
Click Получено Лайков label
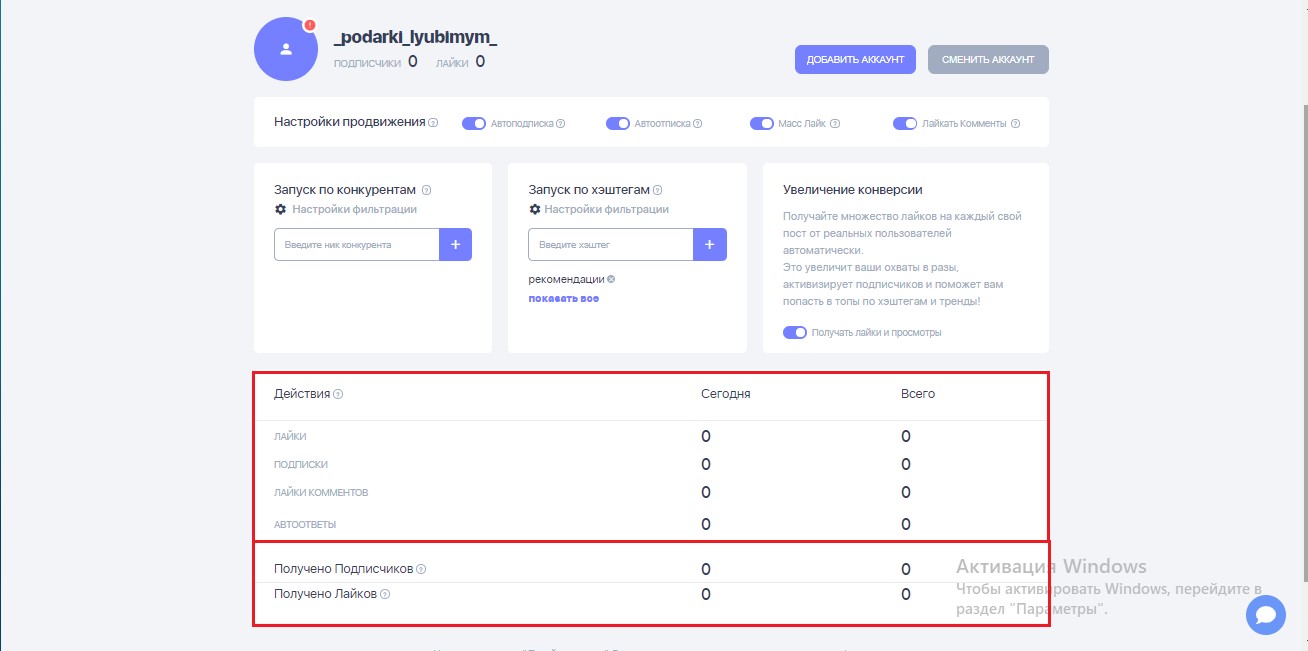coord(325,594)
